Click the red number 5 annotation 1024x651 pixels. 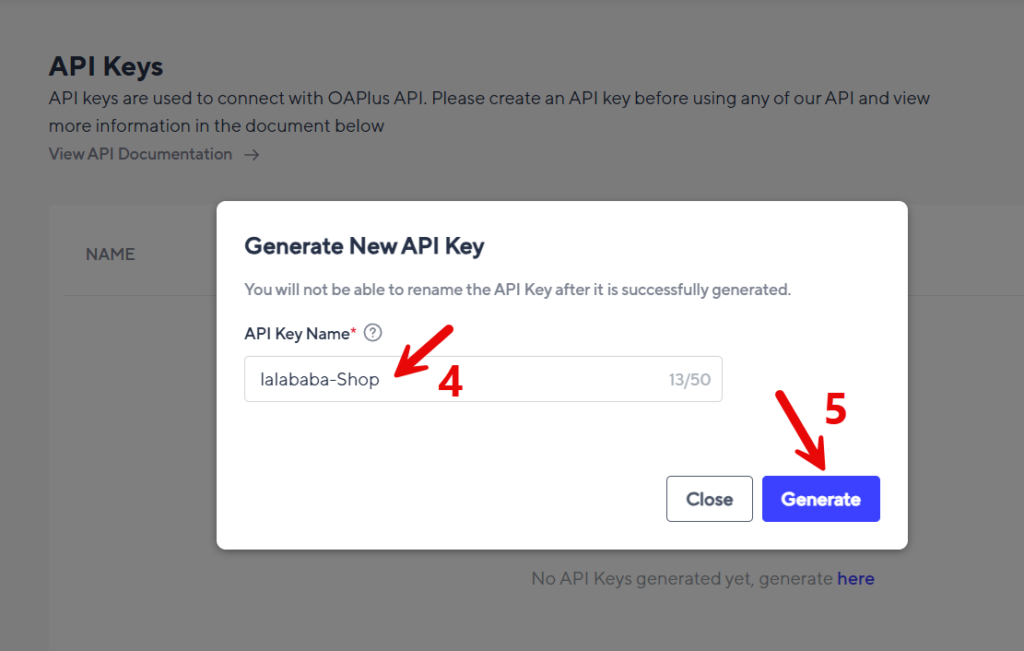tap(835, 410)
